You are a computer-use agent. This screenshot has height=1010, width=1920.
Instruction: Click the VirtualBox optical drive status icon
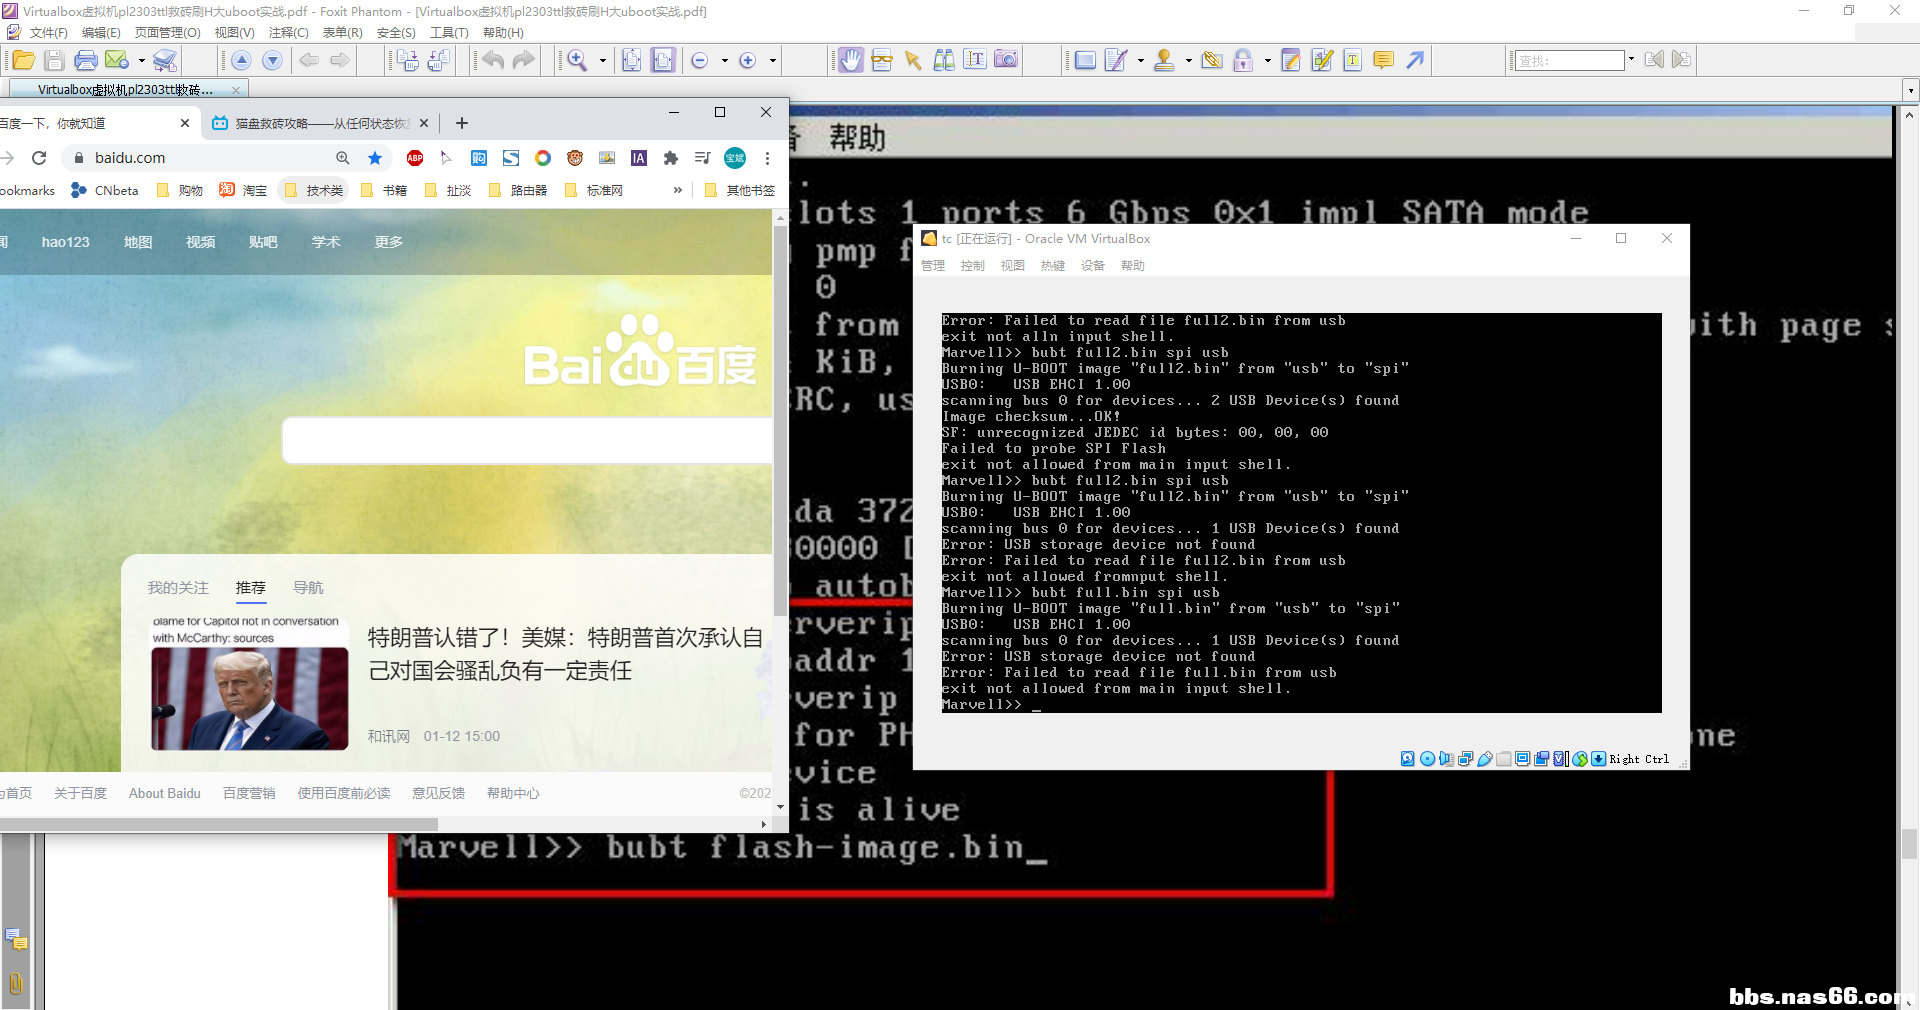coord(1428,759)
